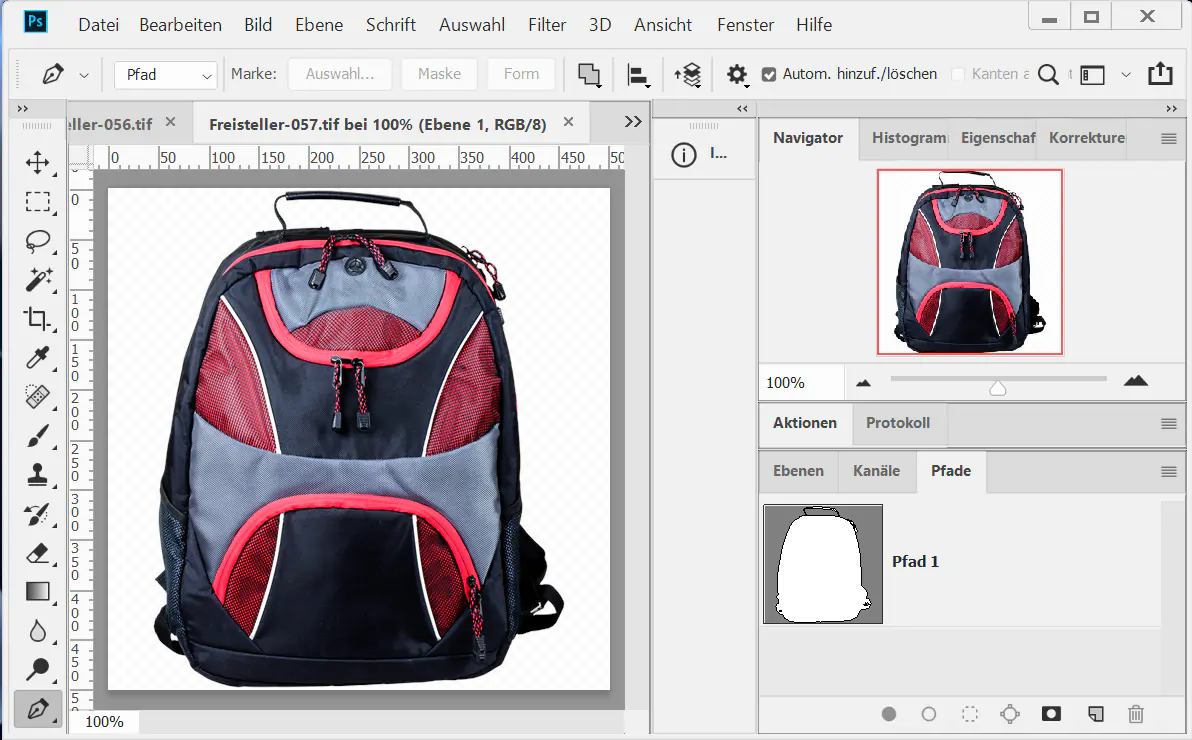The height and width of the screenshot is (740, 1192).
Task: Create new path with the plus icon
Action: point(1096,714)
